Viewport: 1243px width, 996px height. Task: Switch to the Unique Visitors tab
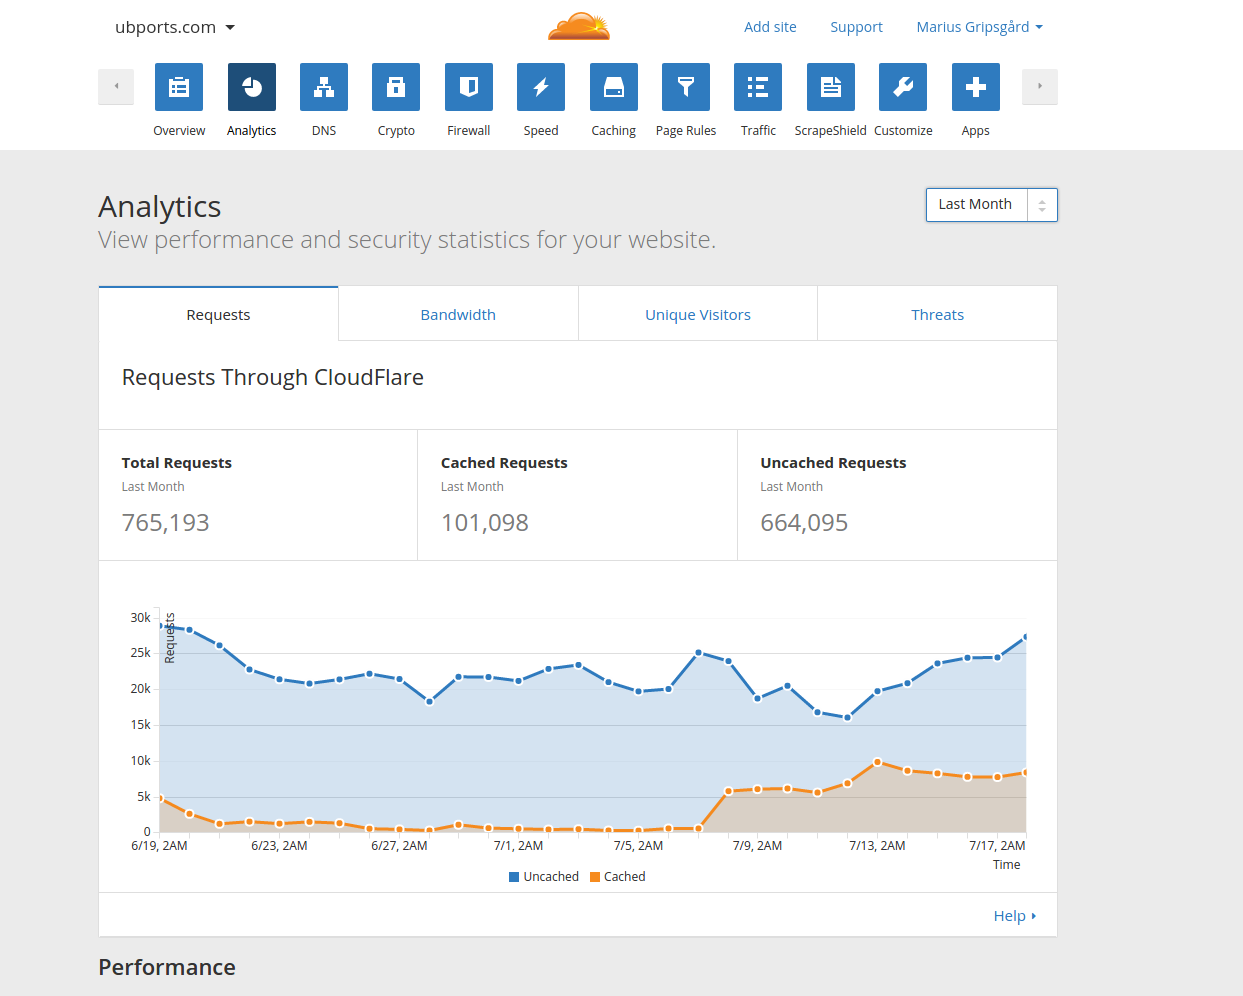click(698, 315)
